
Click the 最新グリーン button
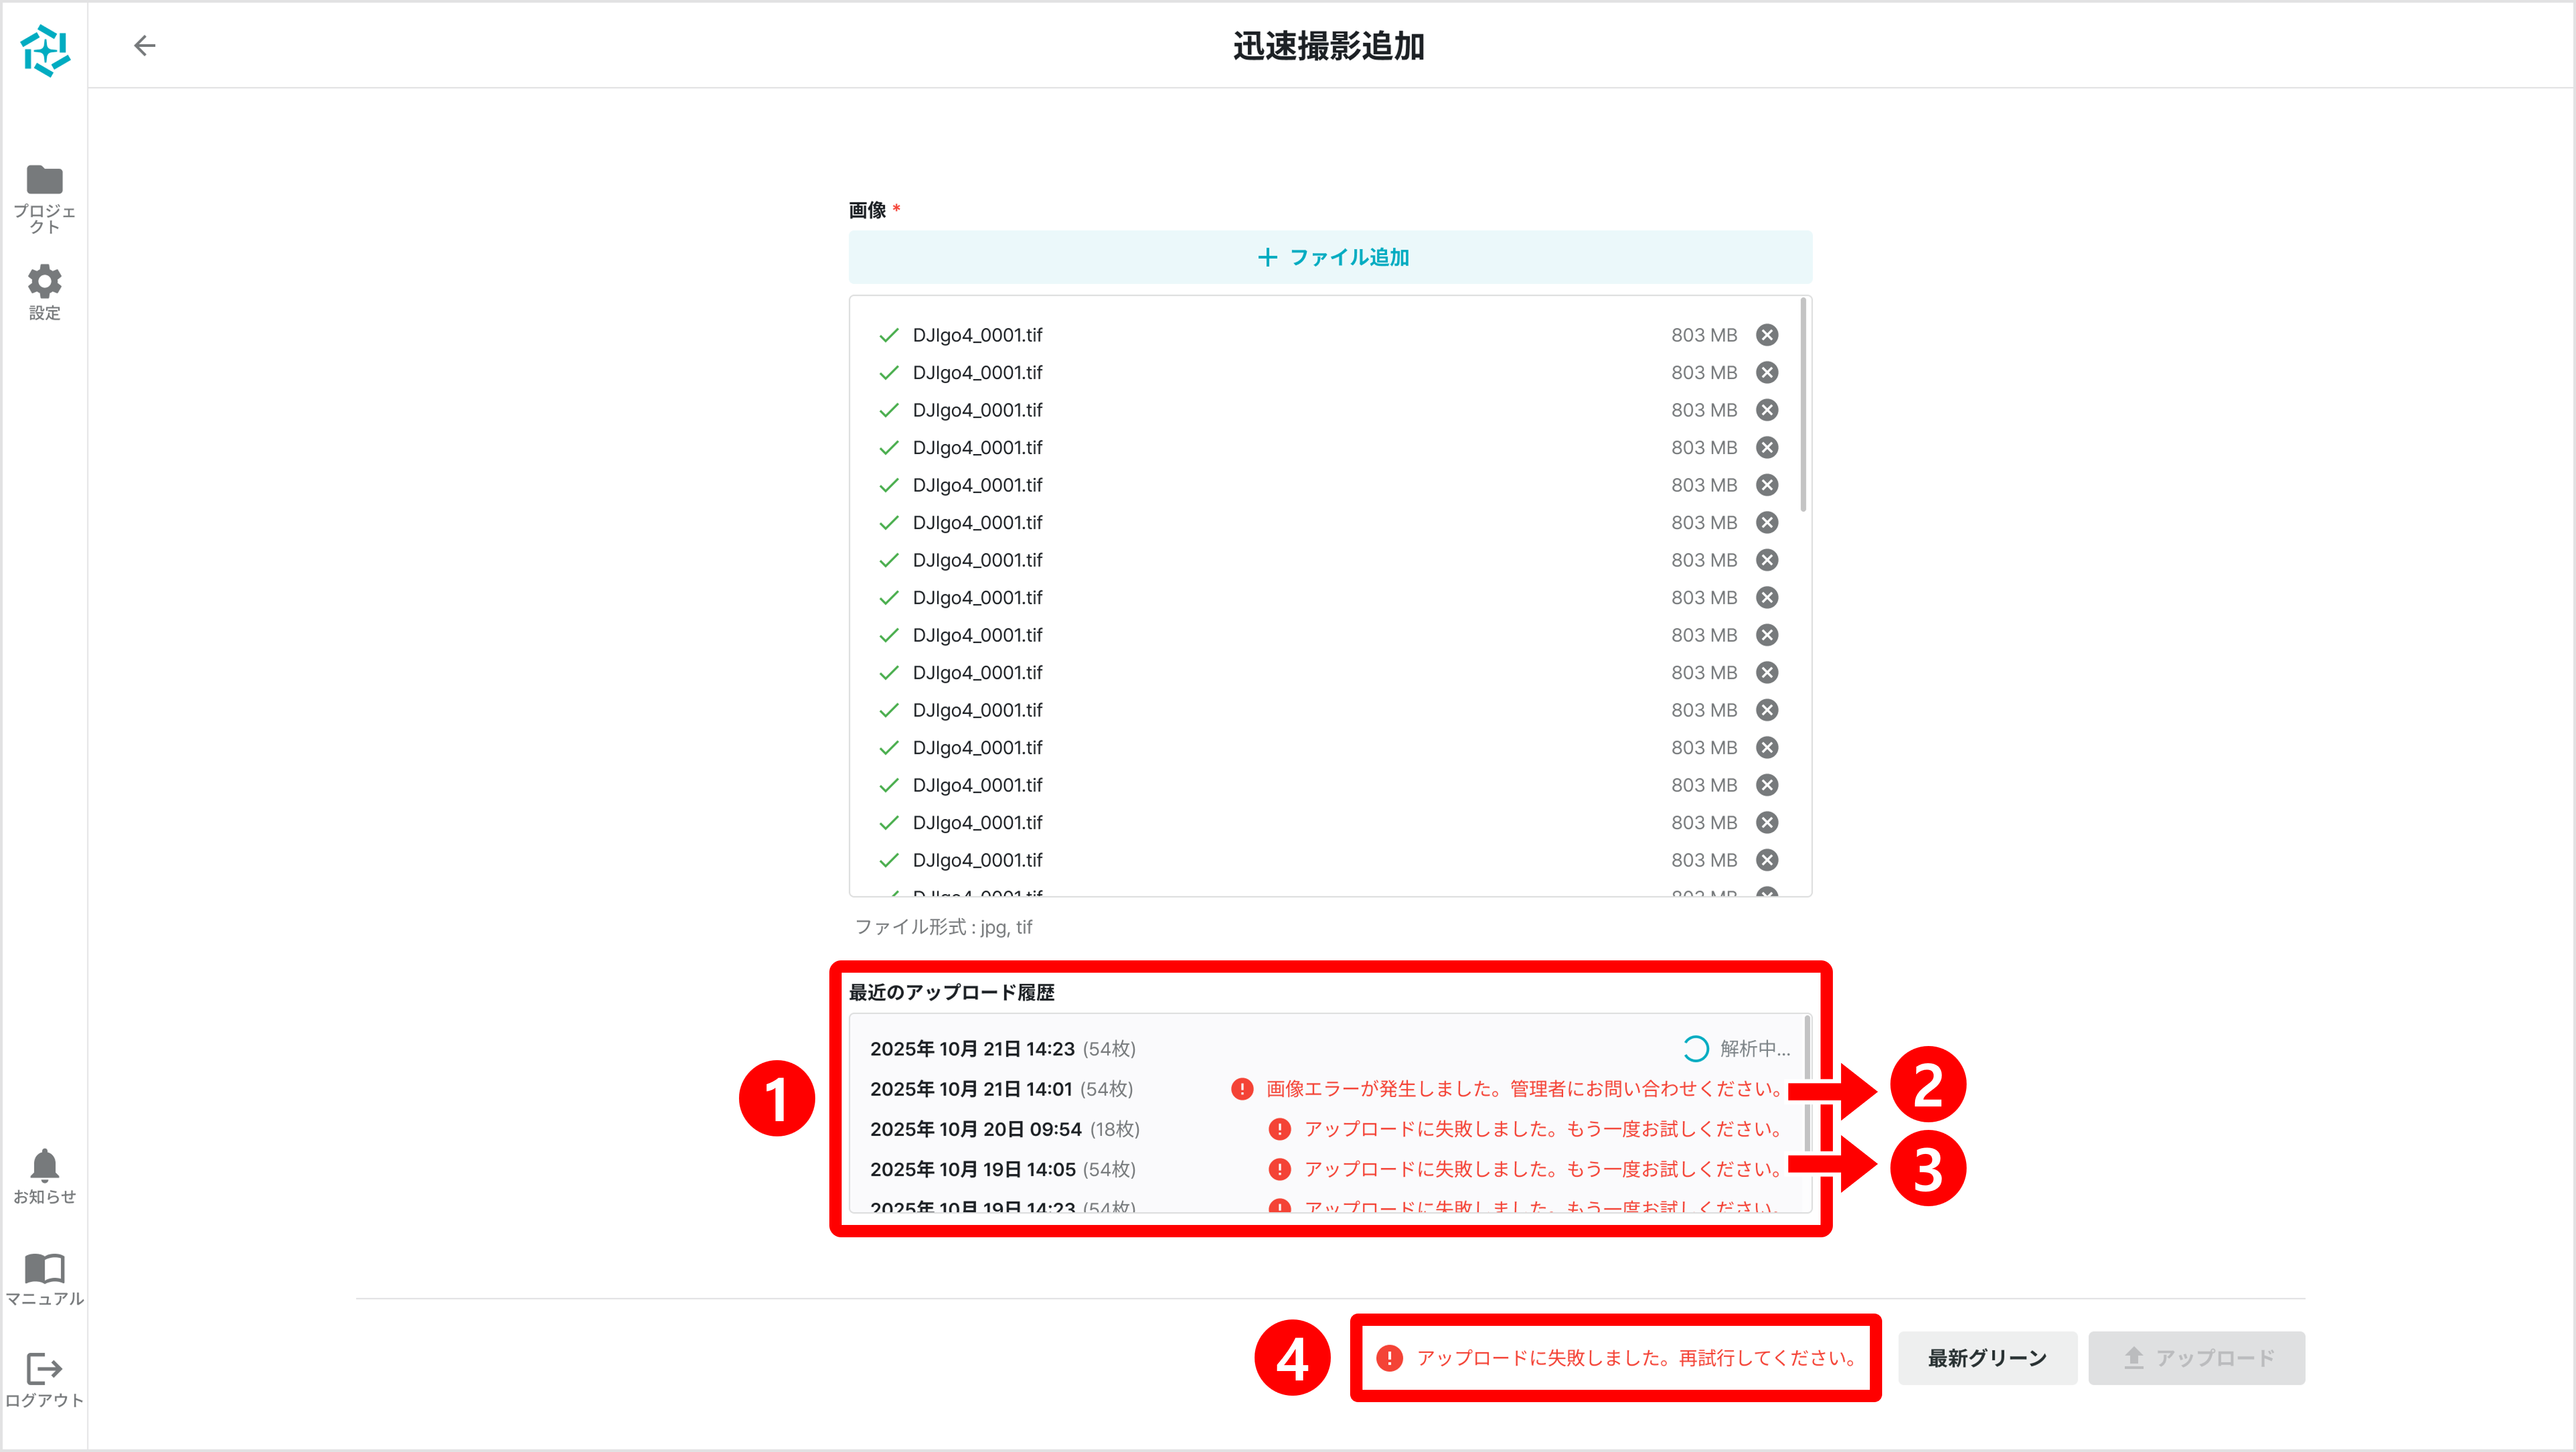tap(1987, 1358)
